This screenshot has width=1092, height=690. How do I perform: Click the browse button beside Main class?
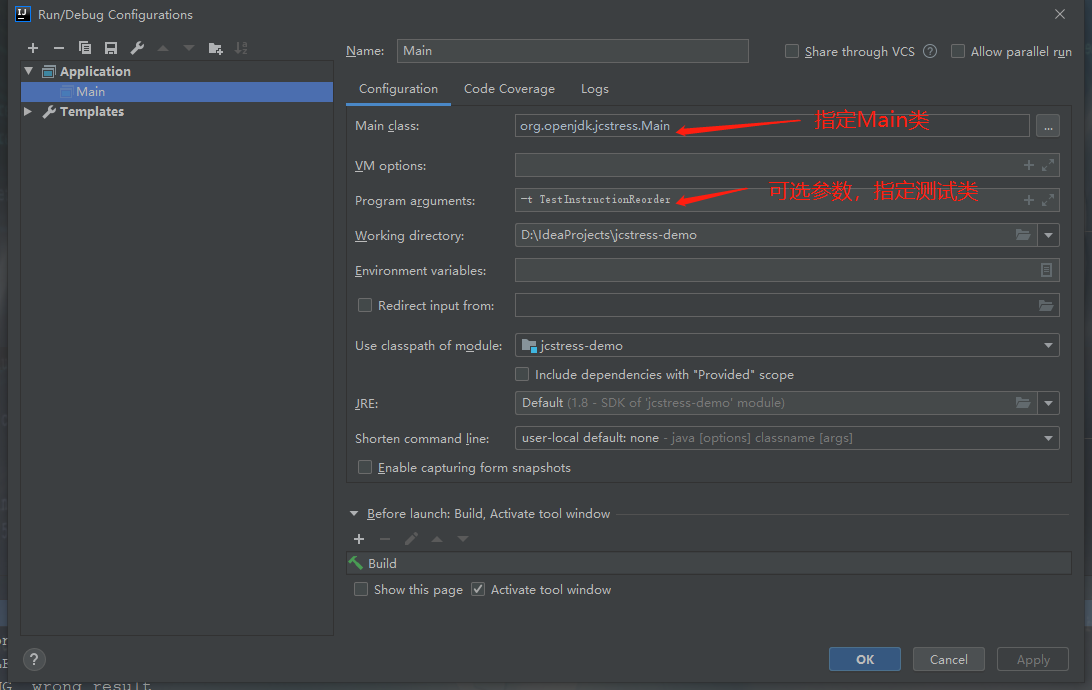[1047, 126]
